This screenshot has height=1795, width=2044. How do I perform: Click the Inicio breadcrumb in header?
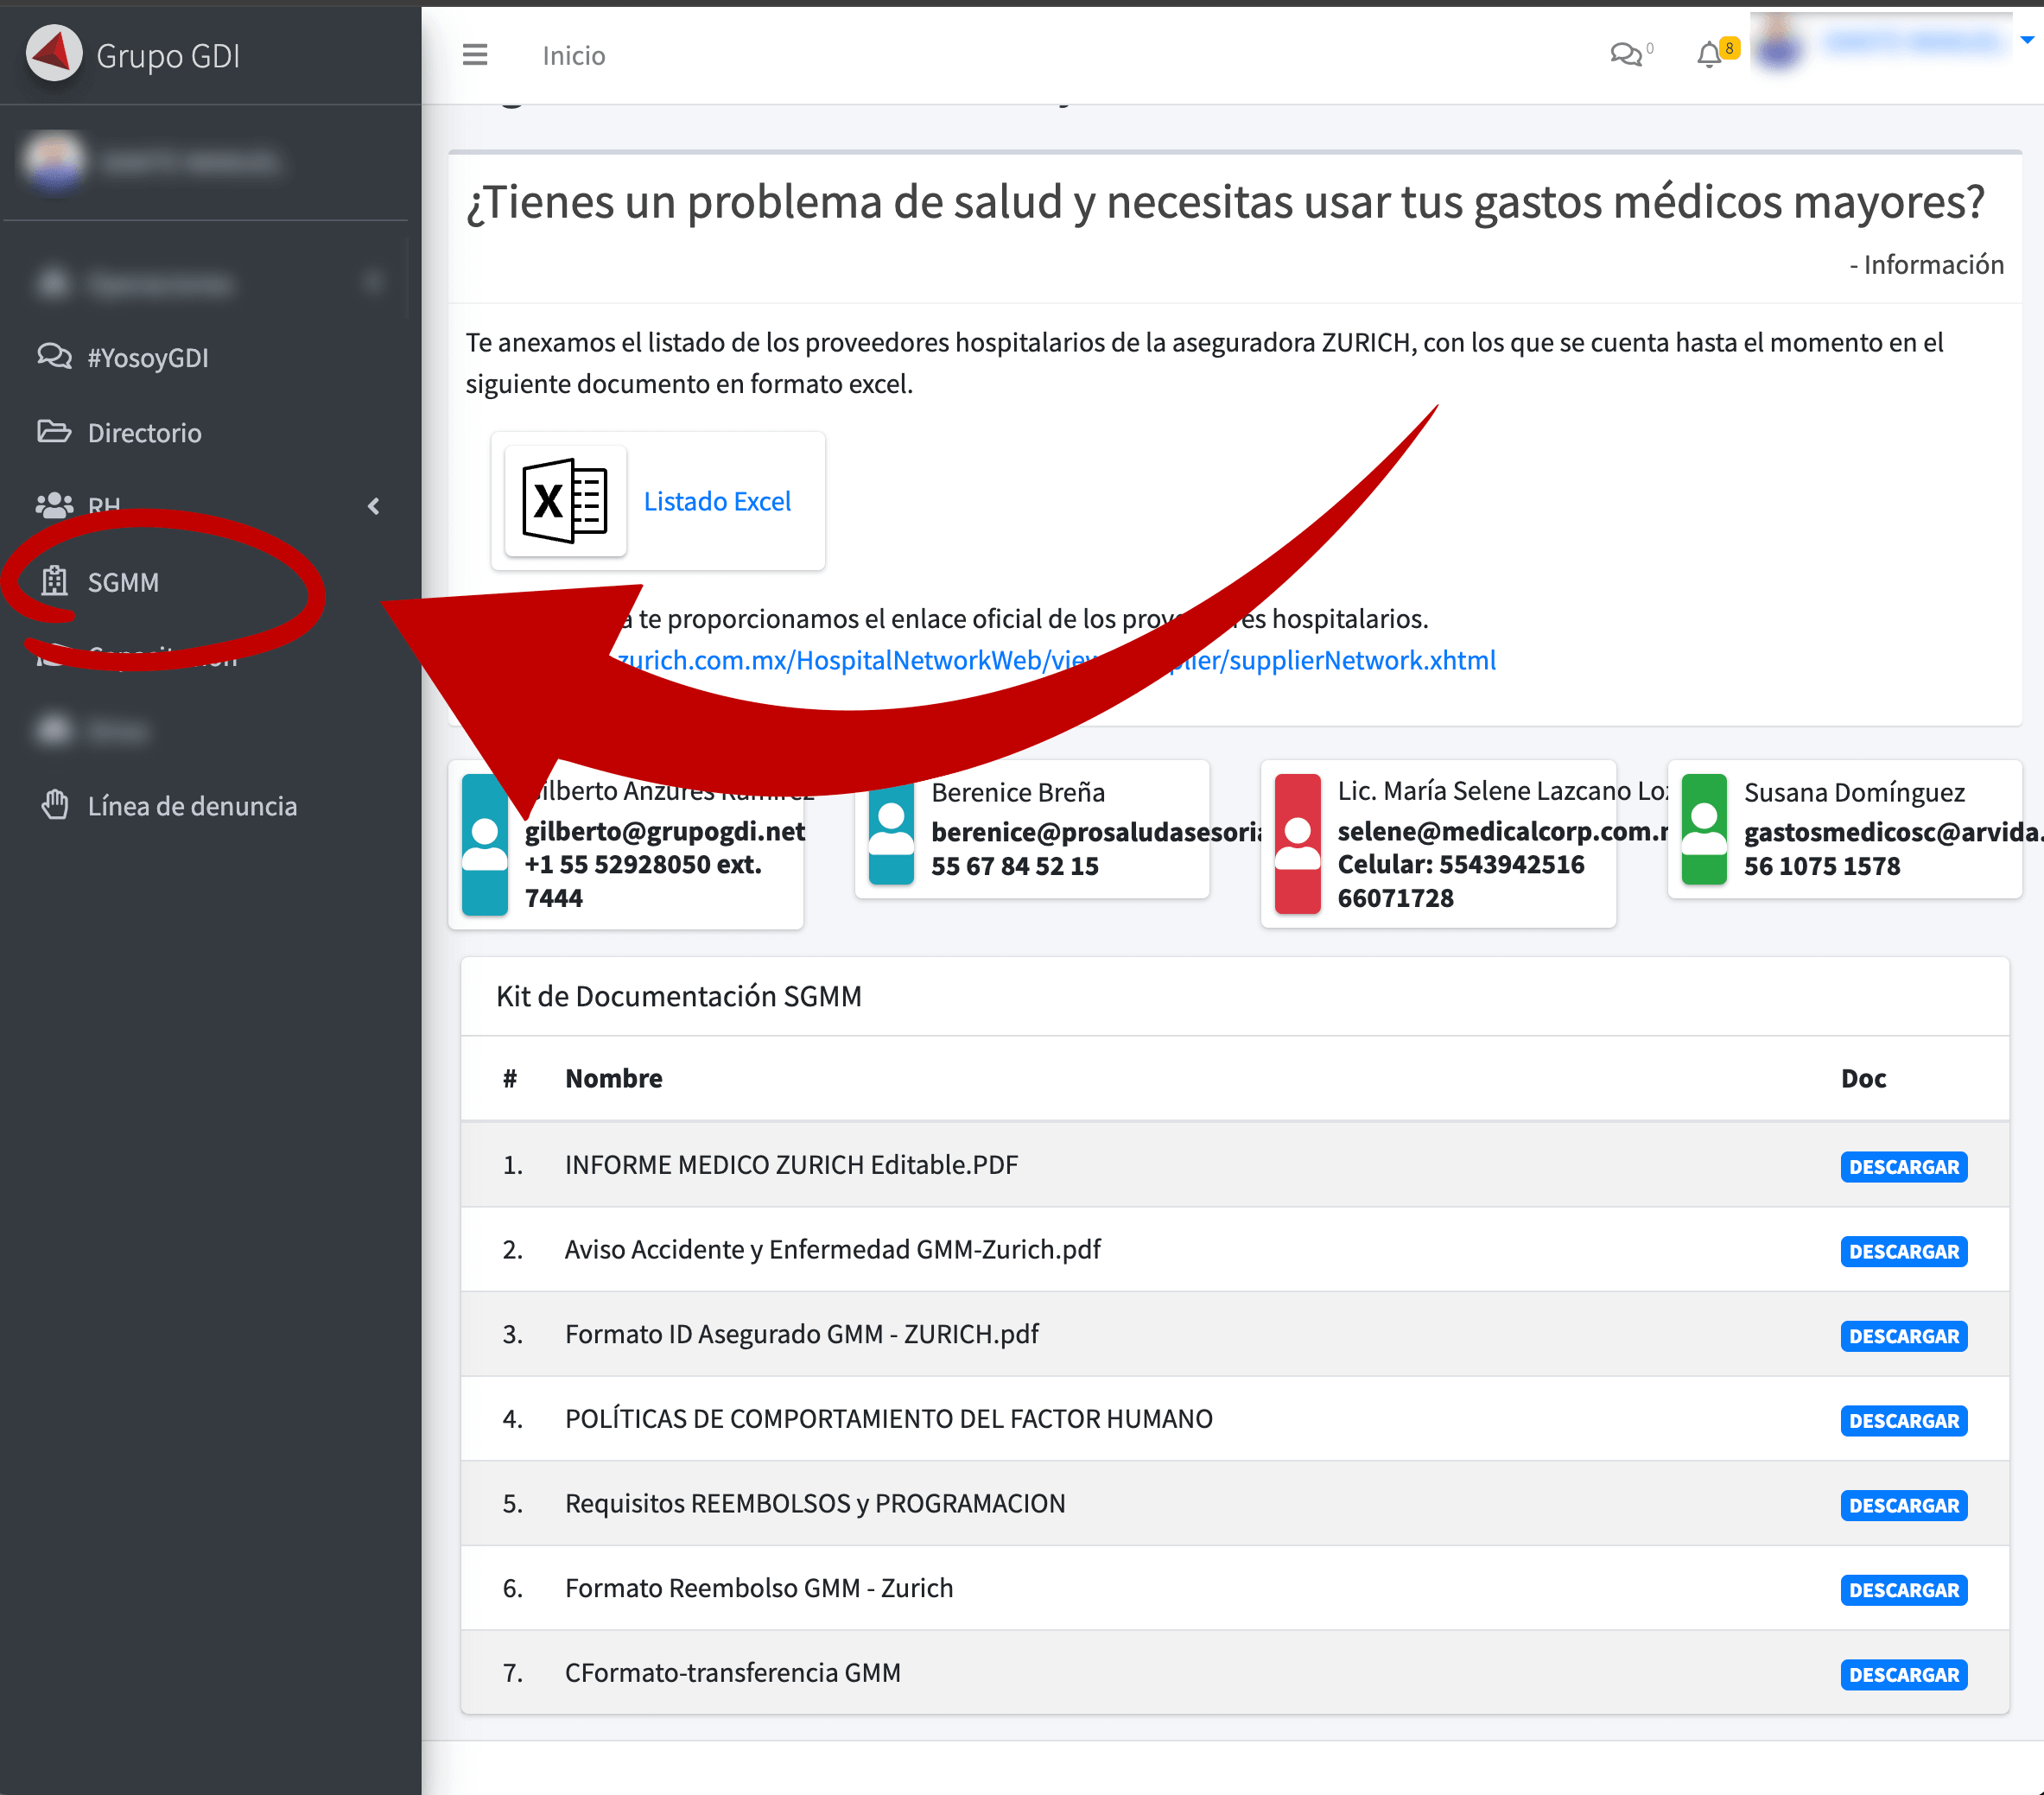coord(573,55)
